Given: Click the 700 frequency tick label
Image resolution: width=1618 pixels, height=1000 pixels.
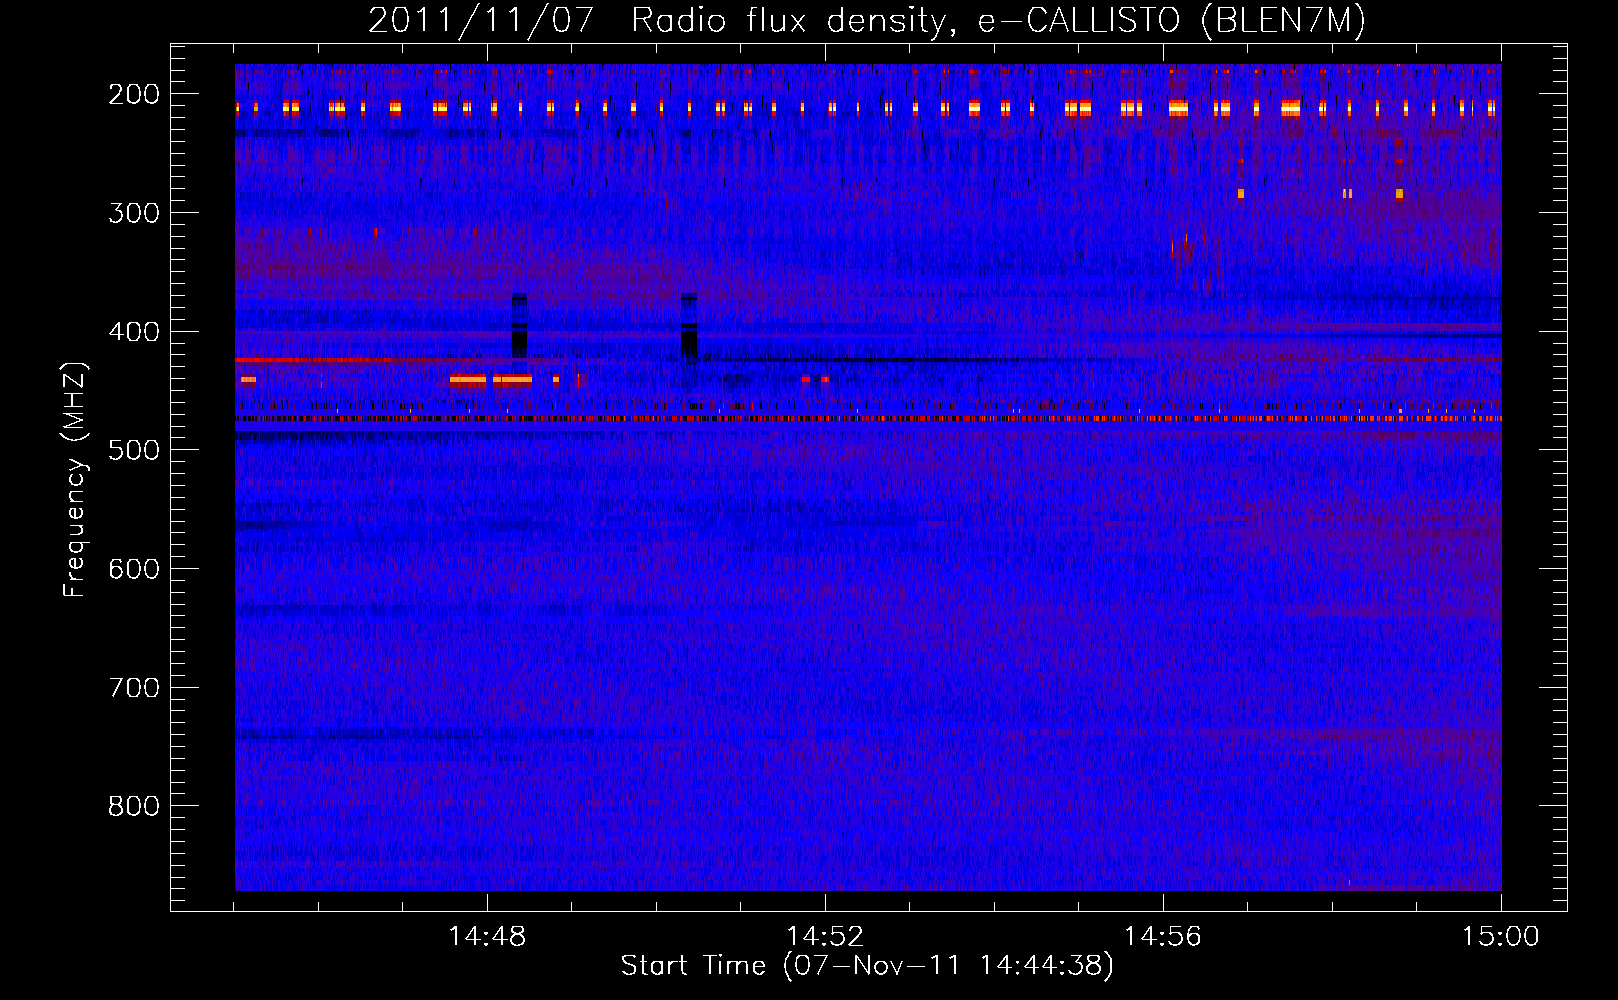Looking at the screenshot, I should click(133, 688).
